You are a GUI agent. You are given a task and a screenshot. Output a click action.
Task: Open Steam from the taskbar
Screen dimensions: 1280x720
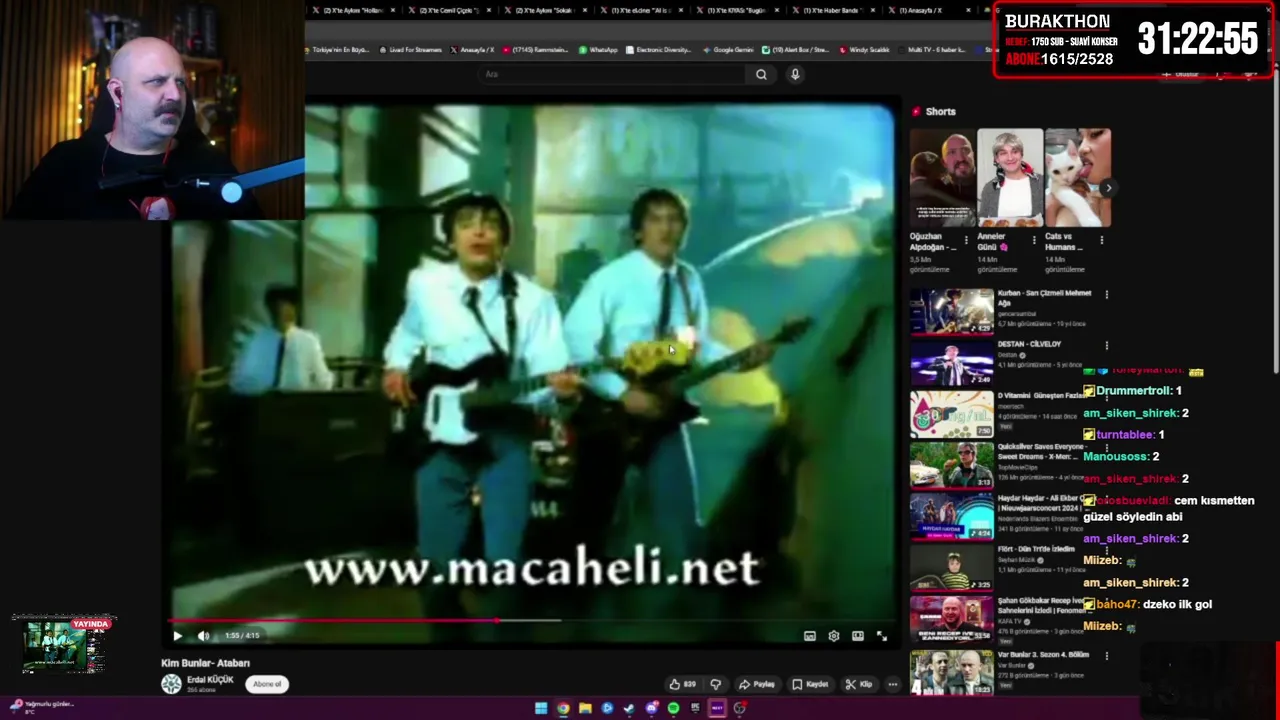629,708
